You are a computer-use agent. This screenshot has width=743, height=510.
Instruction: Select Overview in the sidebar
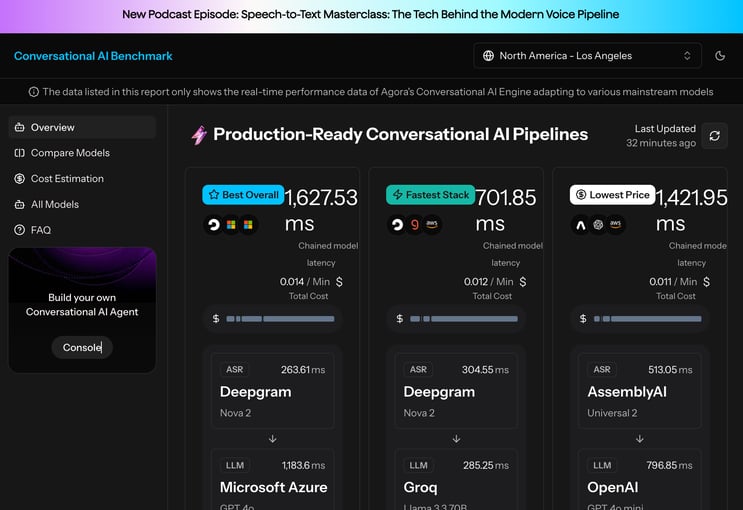(82, 127)
